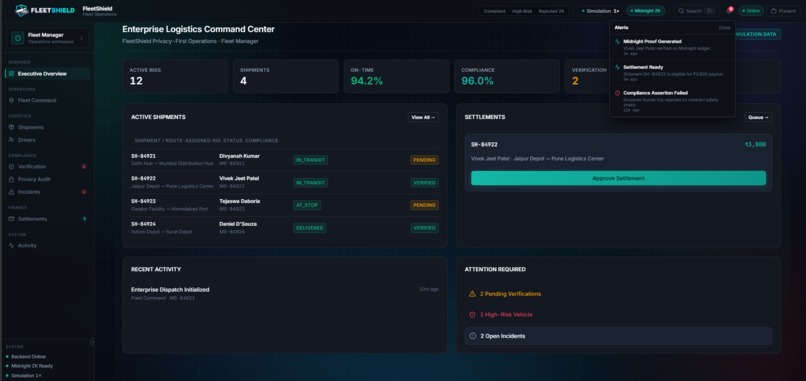Click View All in Active Shipments
The height and width of the screenshot is (381, 806).
[x=423, y=117]
